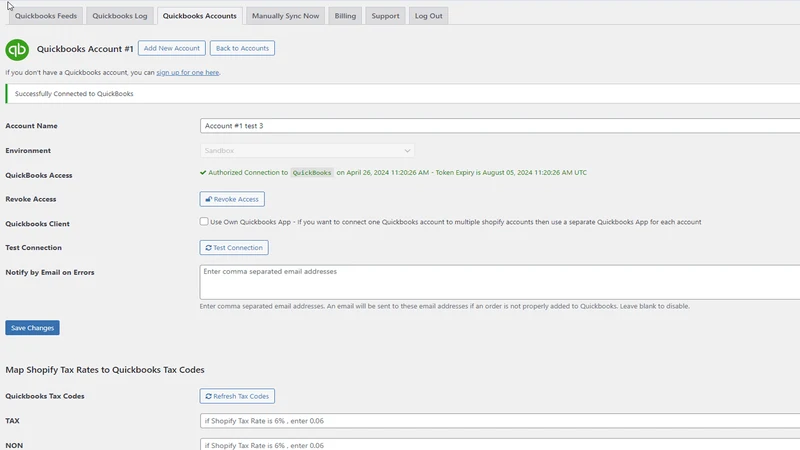Go to the Billing tab
Viewport: 800px width, 450px height.
click(345, 16)
